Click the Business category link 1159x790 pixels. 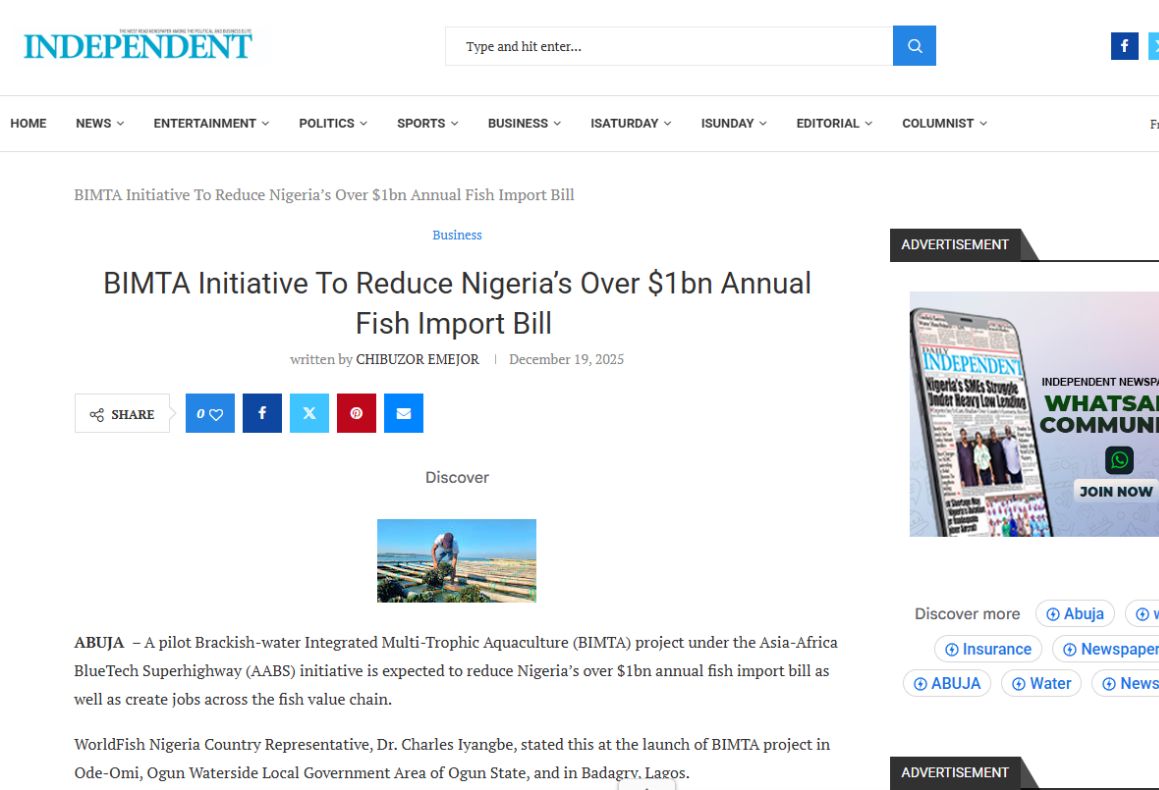457,235
